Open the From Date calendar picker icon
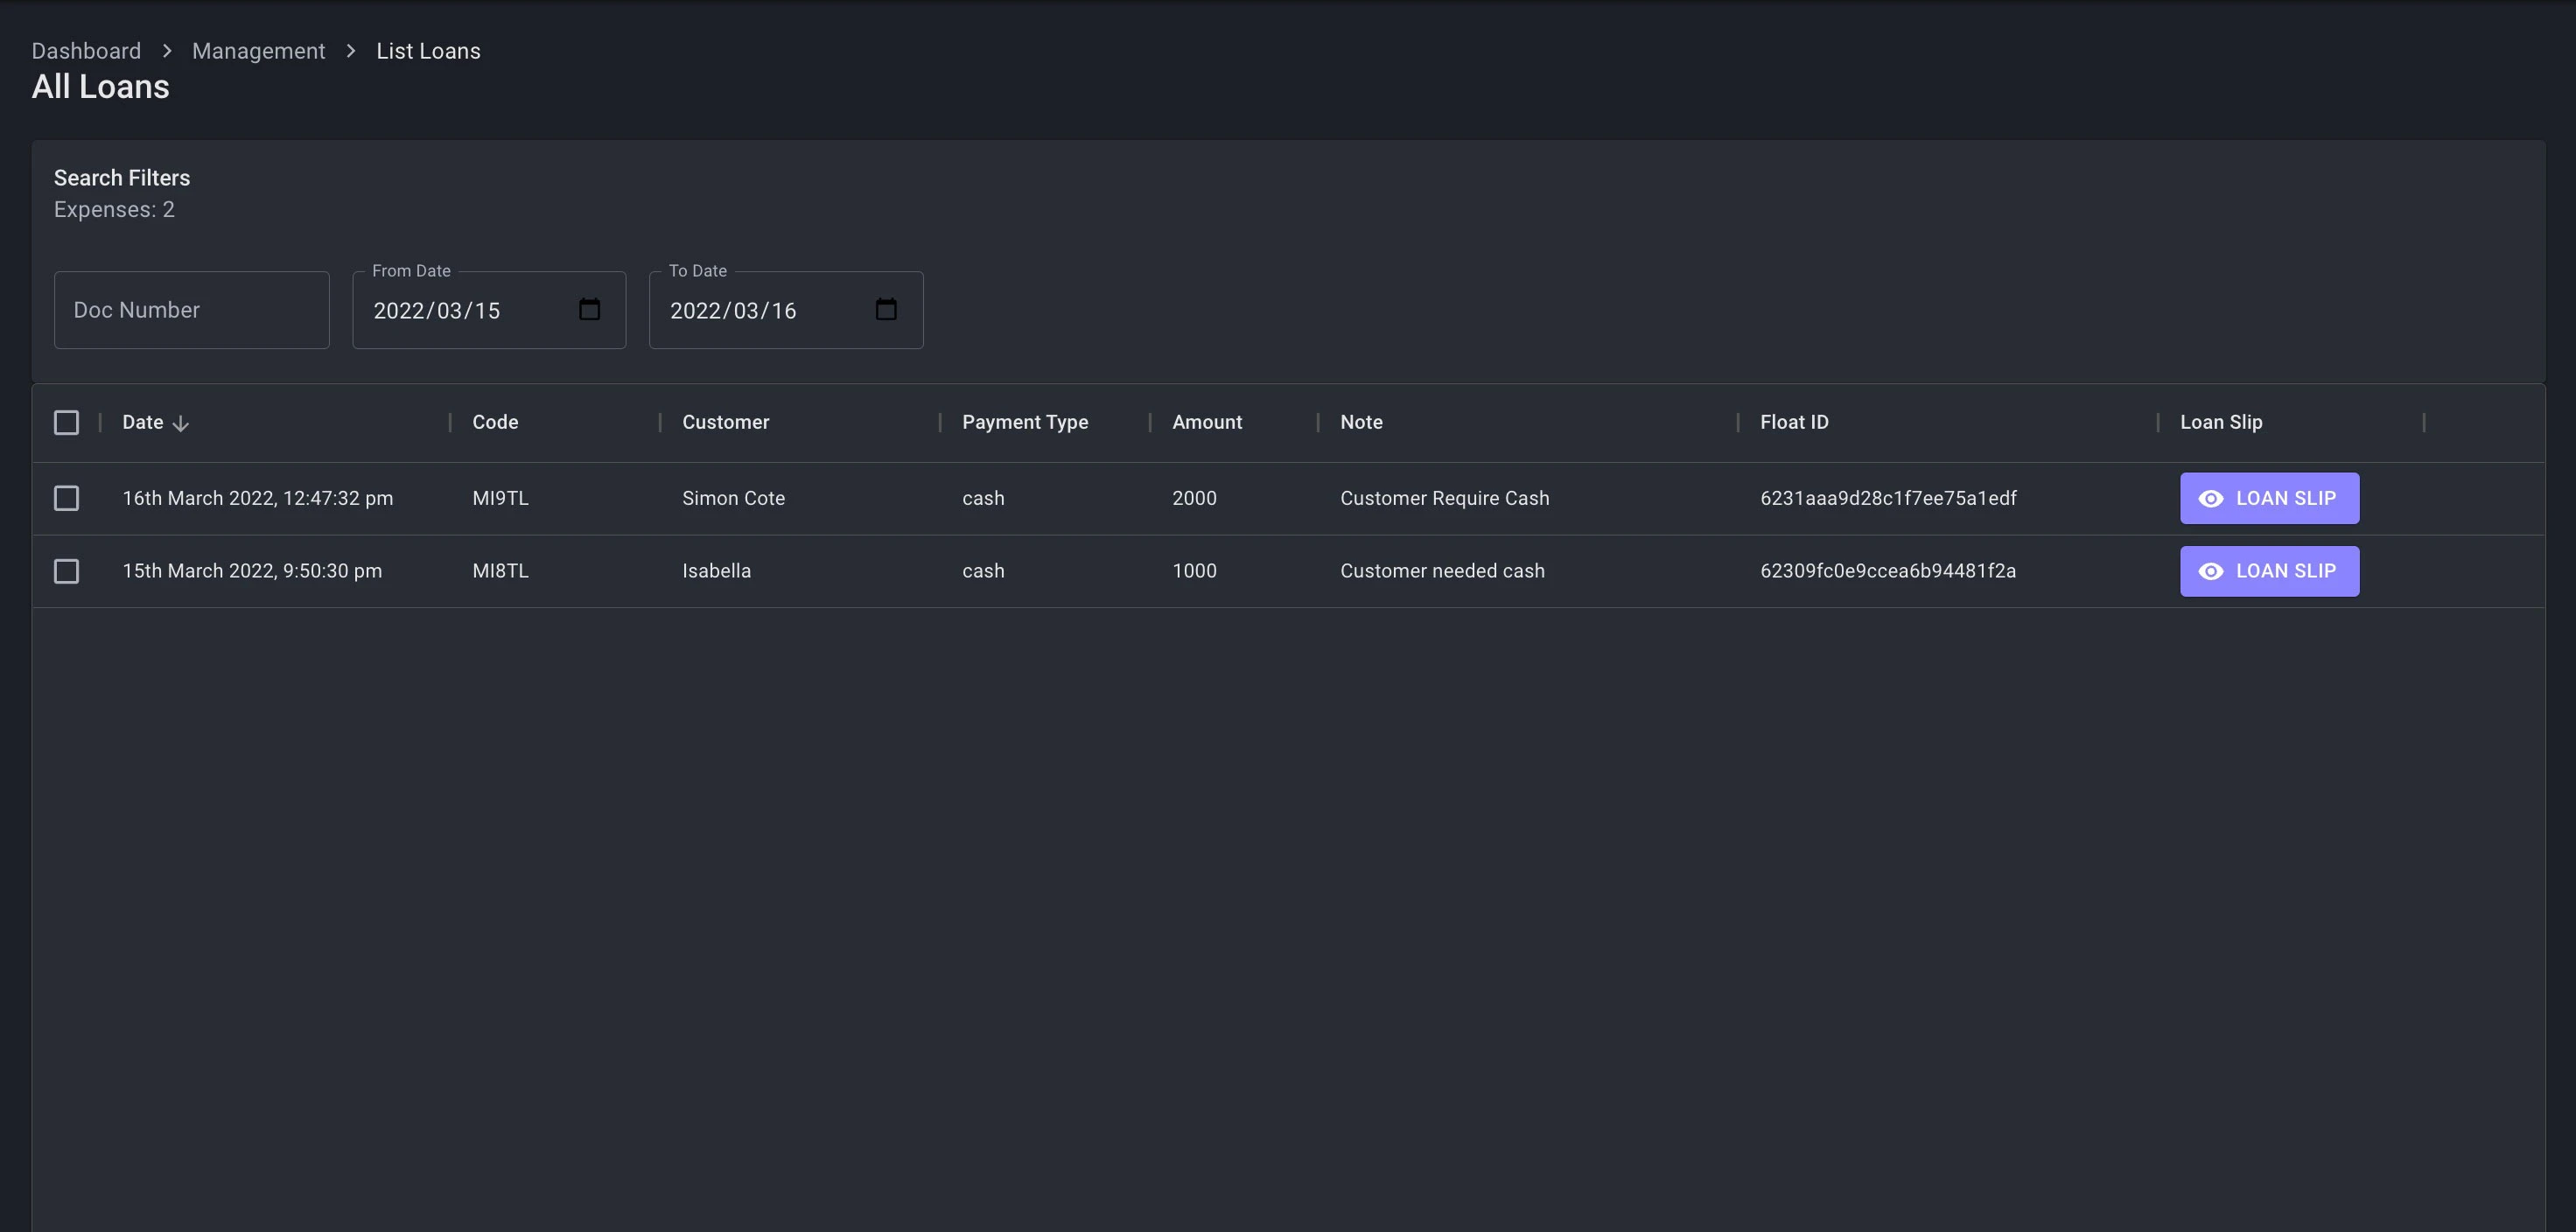The image size is (2576, 1232). 589,309
